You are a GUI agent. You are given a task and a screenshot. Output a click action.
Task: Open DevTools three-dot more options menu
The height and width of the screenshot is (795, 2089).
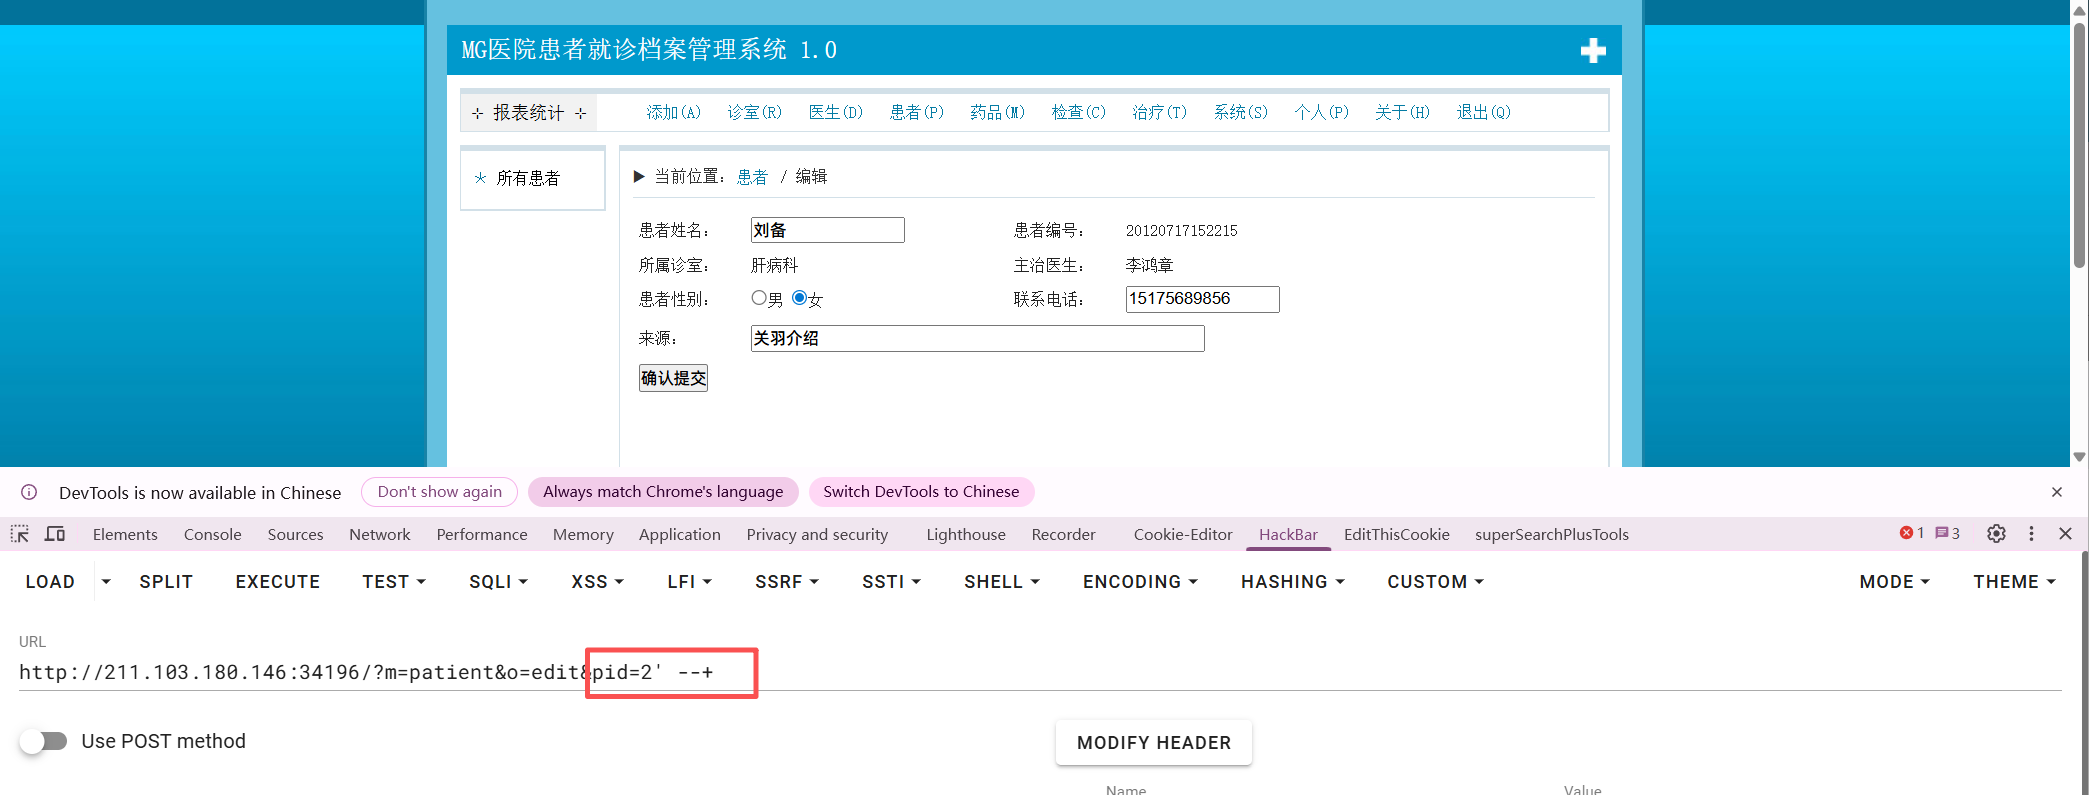coord(2031,534)
